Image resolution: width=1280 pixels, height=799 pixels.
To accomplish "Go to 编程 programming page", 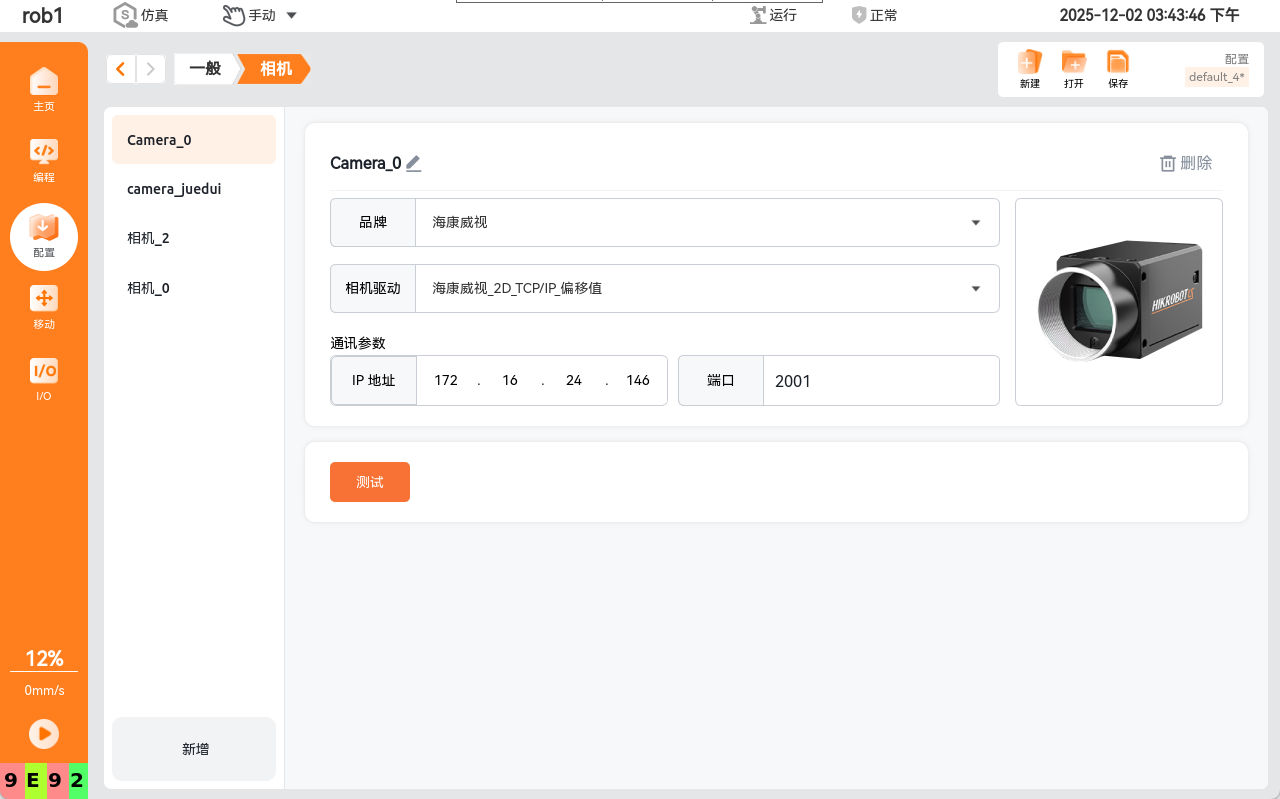I will point(44,160).
